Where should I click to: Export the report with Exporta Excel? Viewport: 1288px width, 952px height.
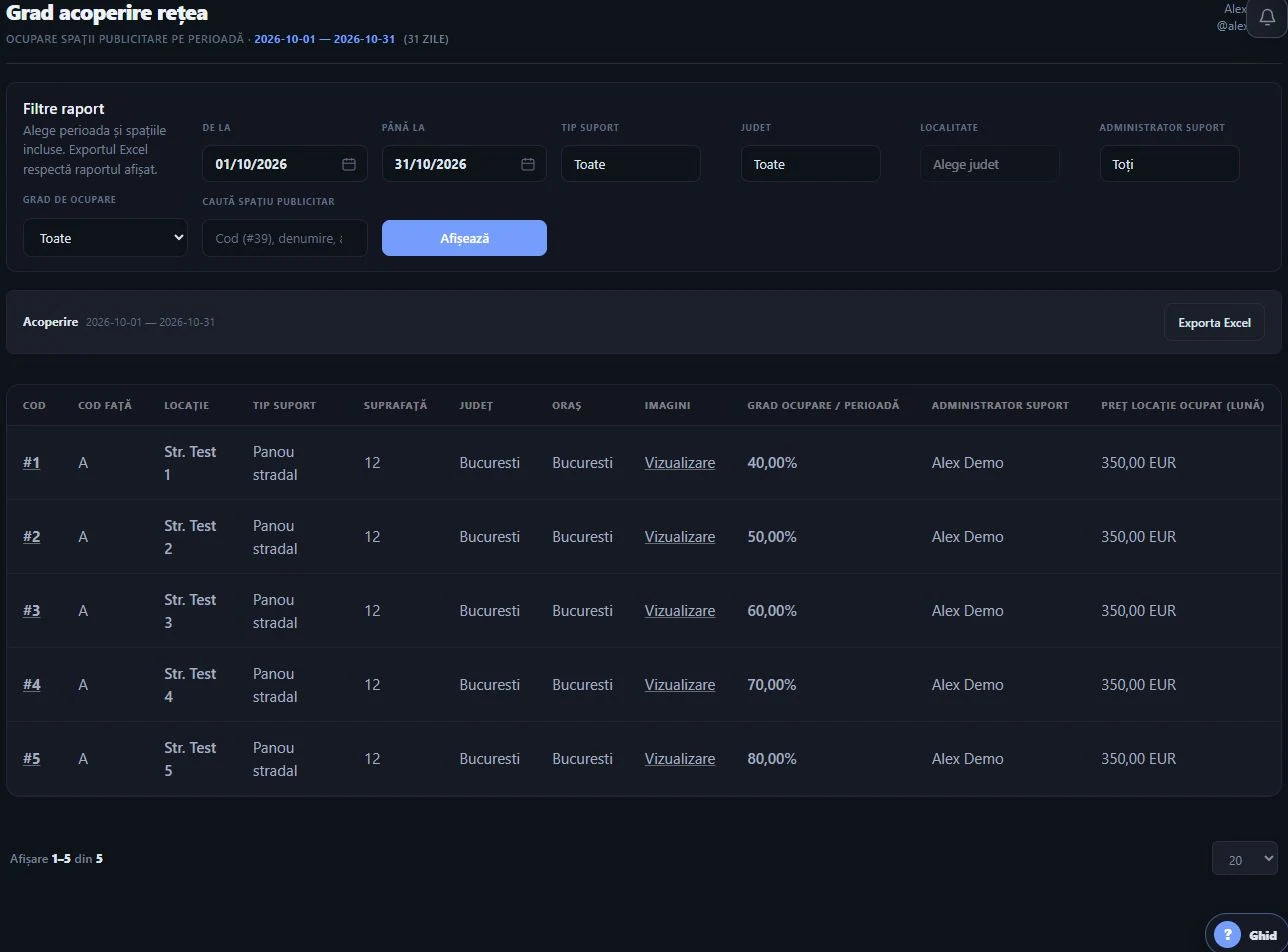[1214, 322]
